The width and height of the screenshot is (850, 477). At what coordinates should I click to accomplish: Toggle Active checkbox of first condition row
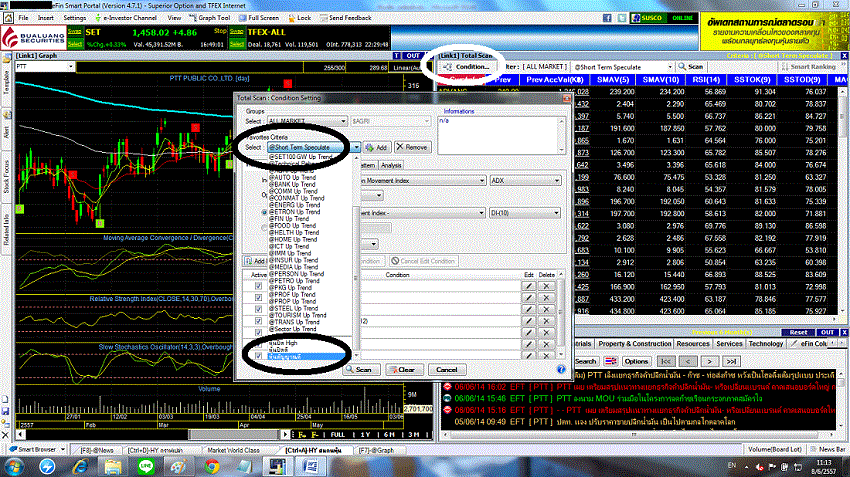pos(258,286)
